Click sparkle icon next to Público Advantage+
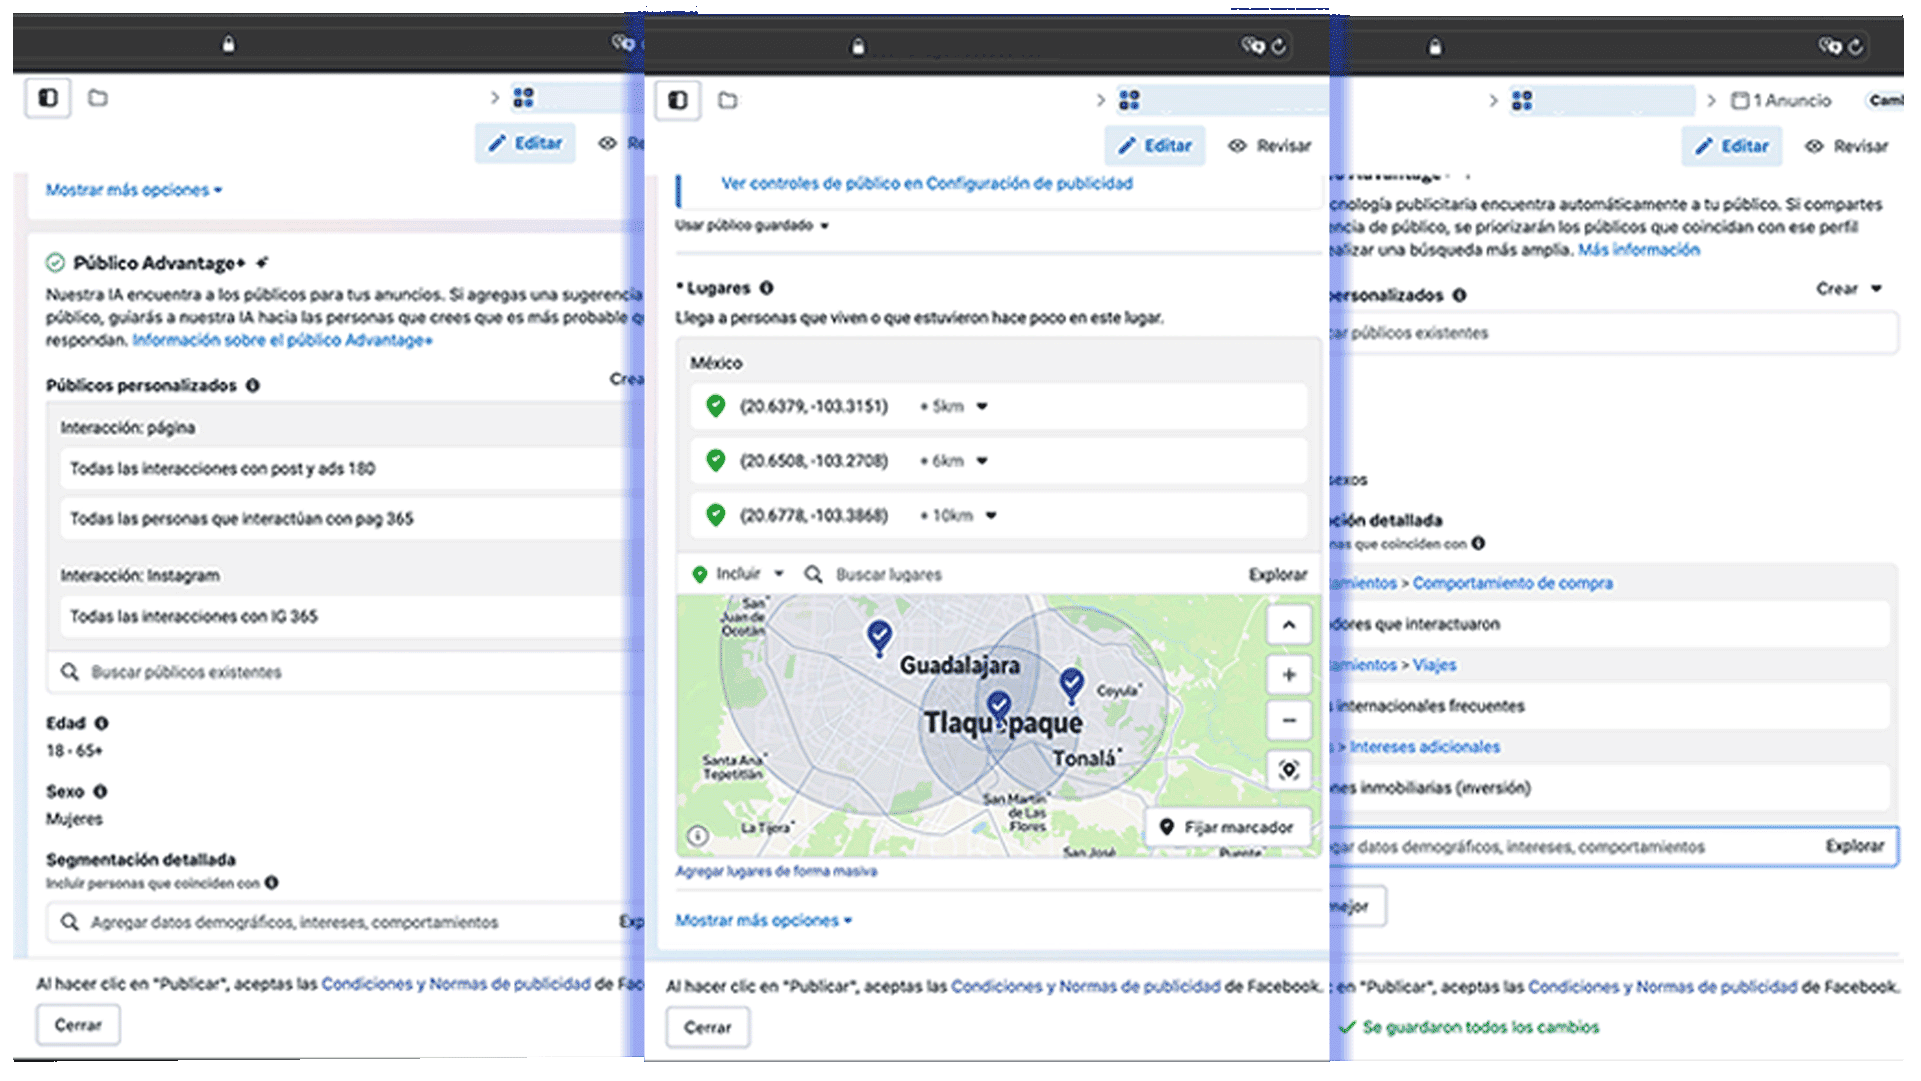 [262, 263]
